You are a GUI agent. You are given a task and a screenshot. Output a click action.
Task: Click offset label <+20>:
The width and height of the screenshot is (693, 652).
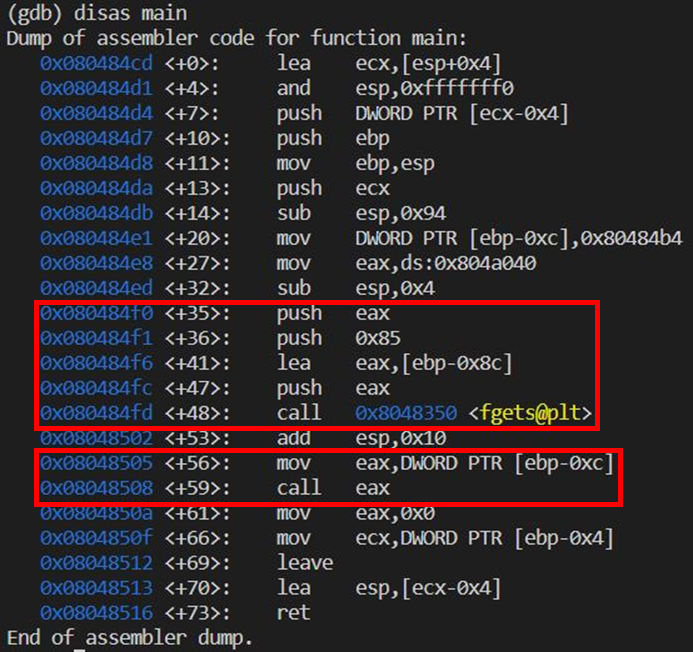(x=198, y=238)
